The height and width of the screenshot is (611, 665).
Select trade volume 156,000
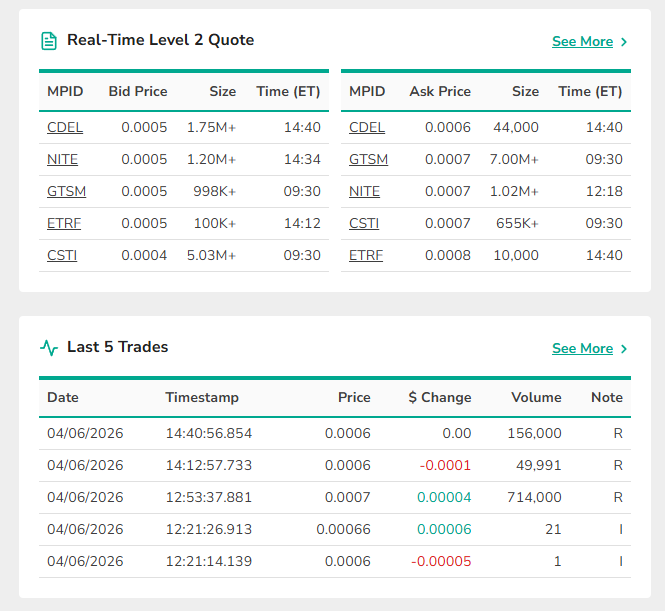tap(534, 433)
